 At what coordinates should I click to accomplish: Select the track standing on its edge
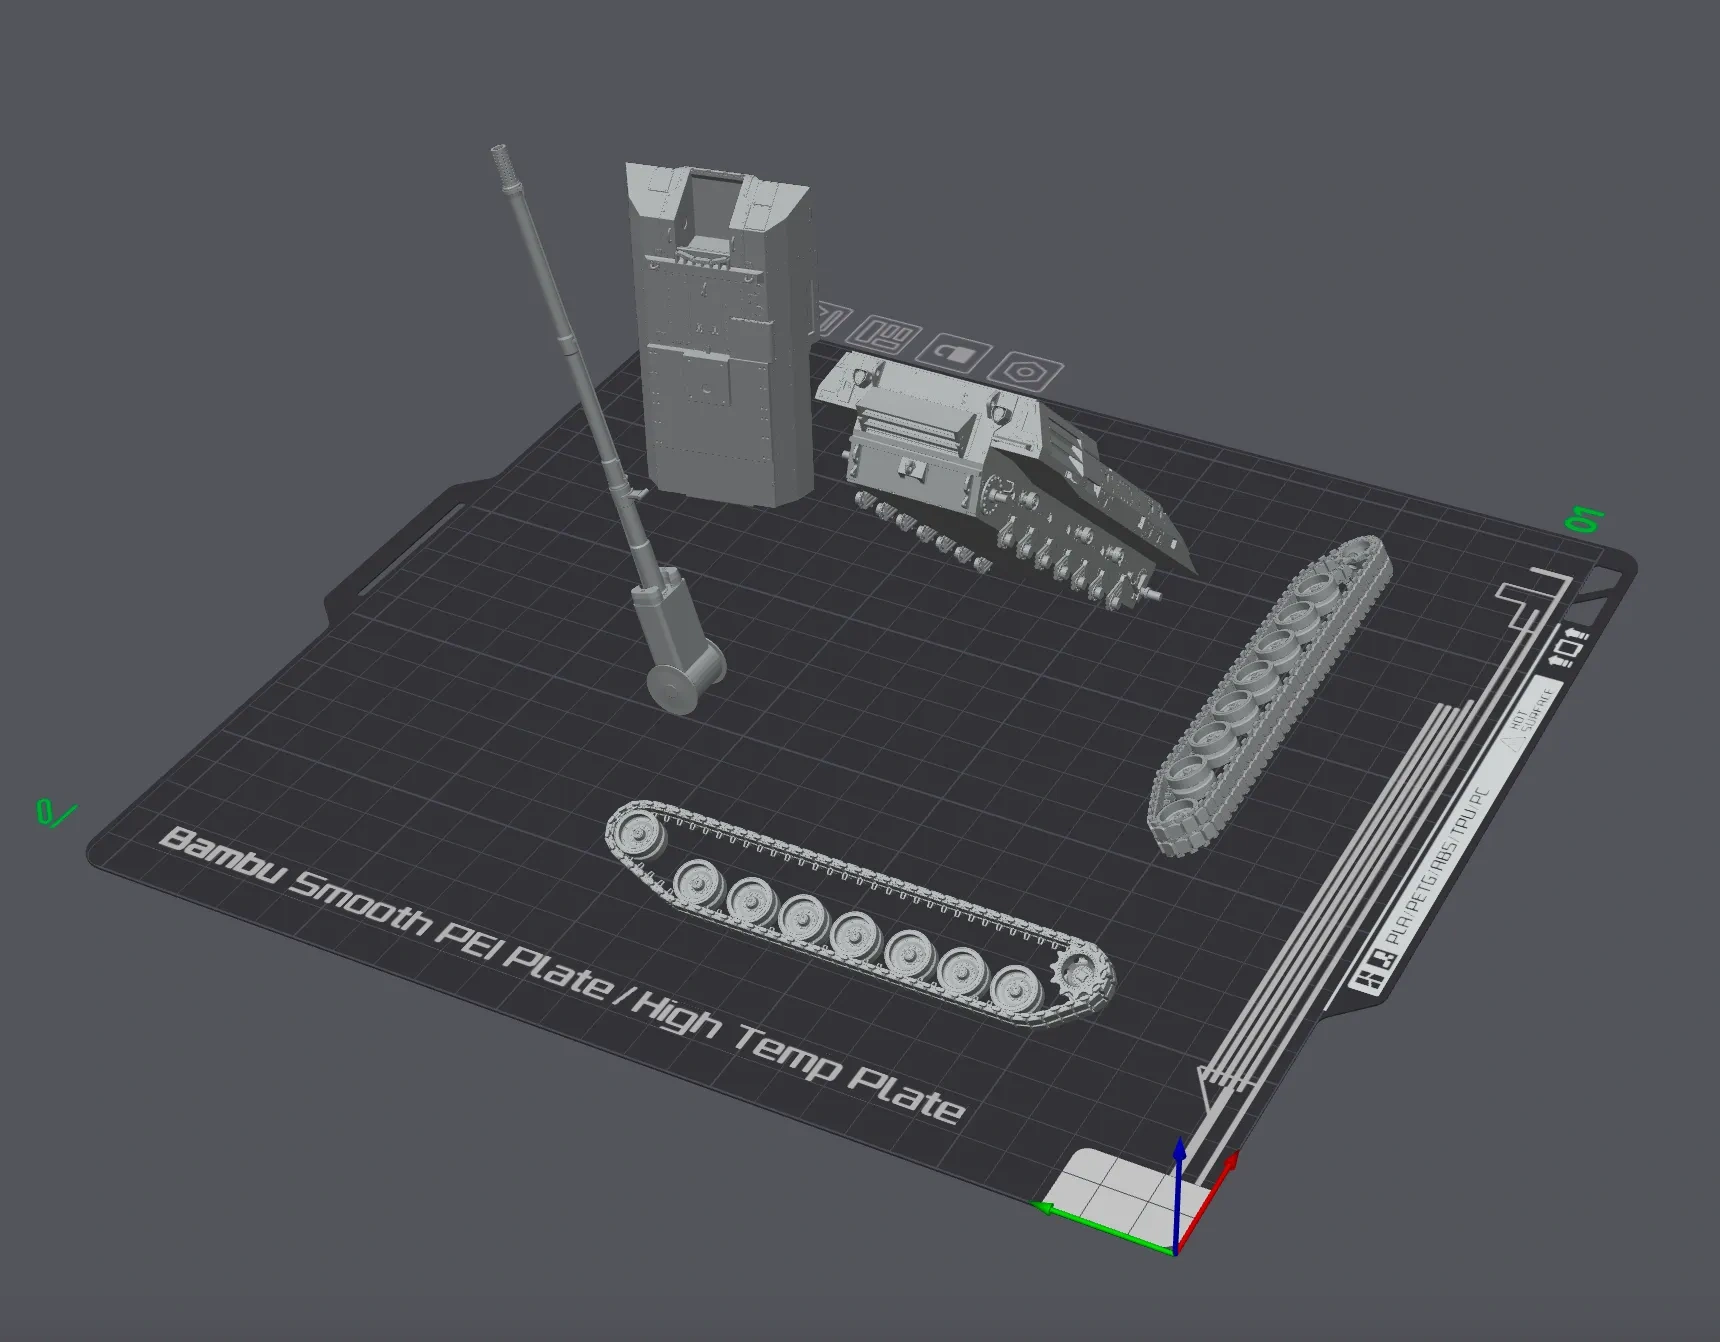pos(1268,695)
